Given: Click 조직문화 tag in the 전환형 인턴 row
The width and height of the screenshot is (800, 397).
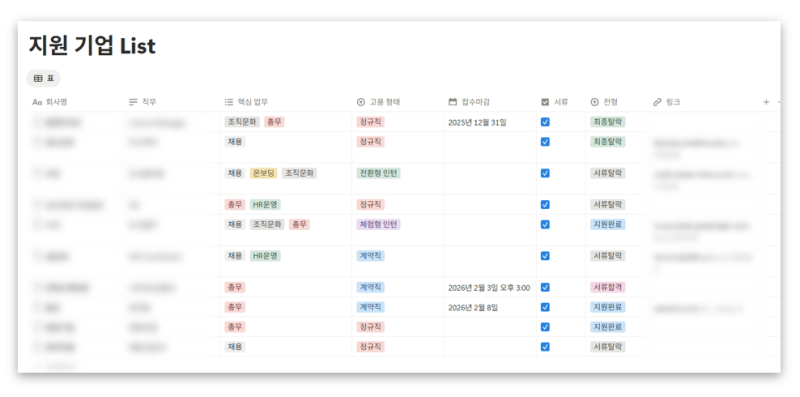Looking at the screenshot, I should [299, 173].
